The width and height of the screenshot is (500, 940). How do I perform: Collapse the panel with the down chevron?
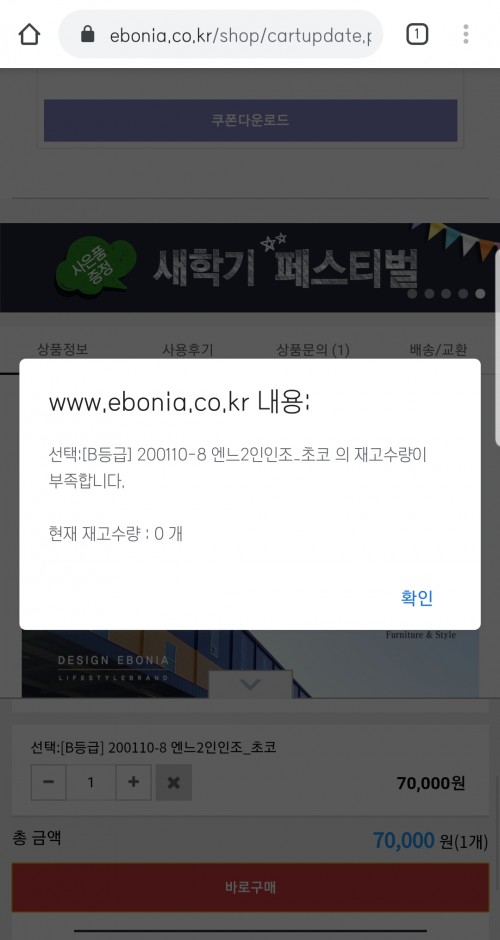pyautogui.click(x=250, y=684)
